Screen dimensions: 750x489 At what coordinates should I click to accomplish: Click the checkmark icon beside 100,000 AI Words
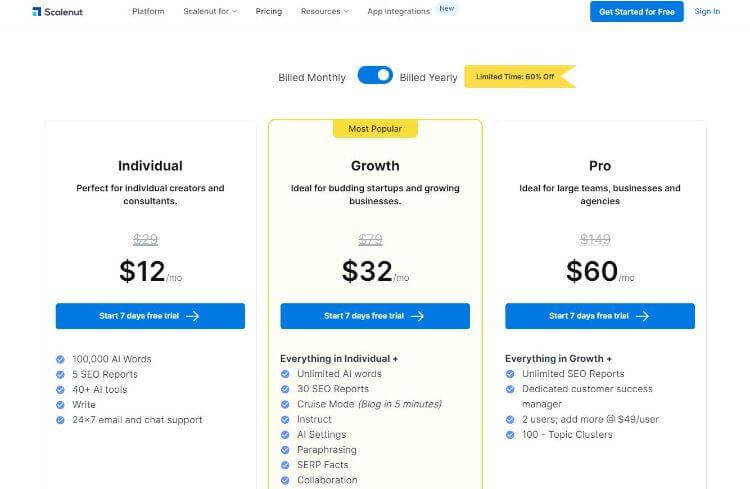[60, 358]
